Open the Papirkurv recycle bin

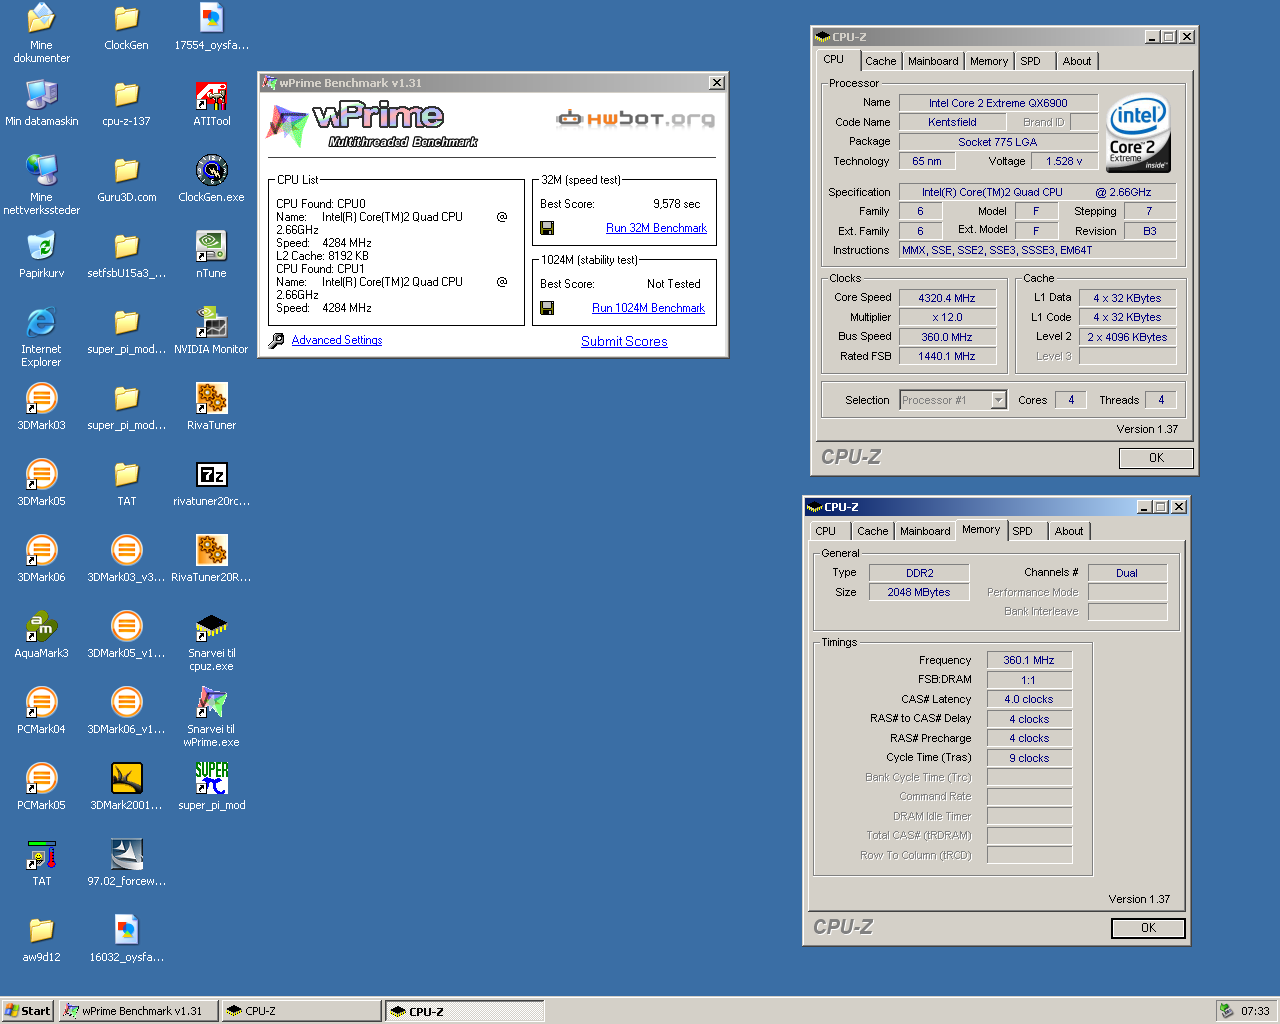[x=41, y=256]
